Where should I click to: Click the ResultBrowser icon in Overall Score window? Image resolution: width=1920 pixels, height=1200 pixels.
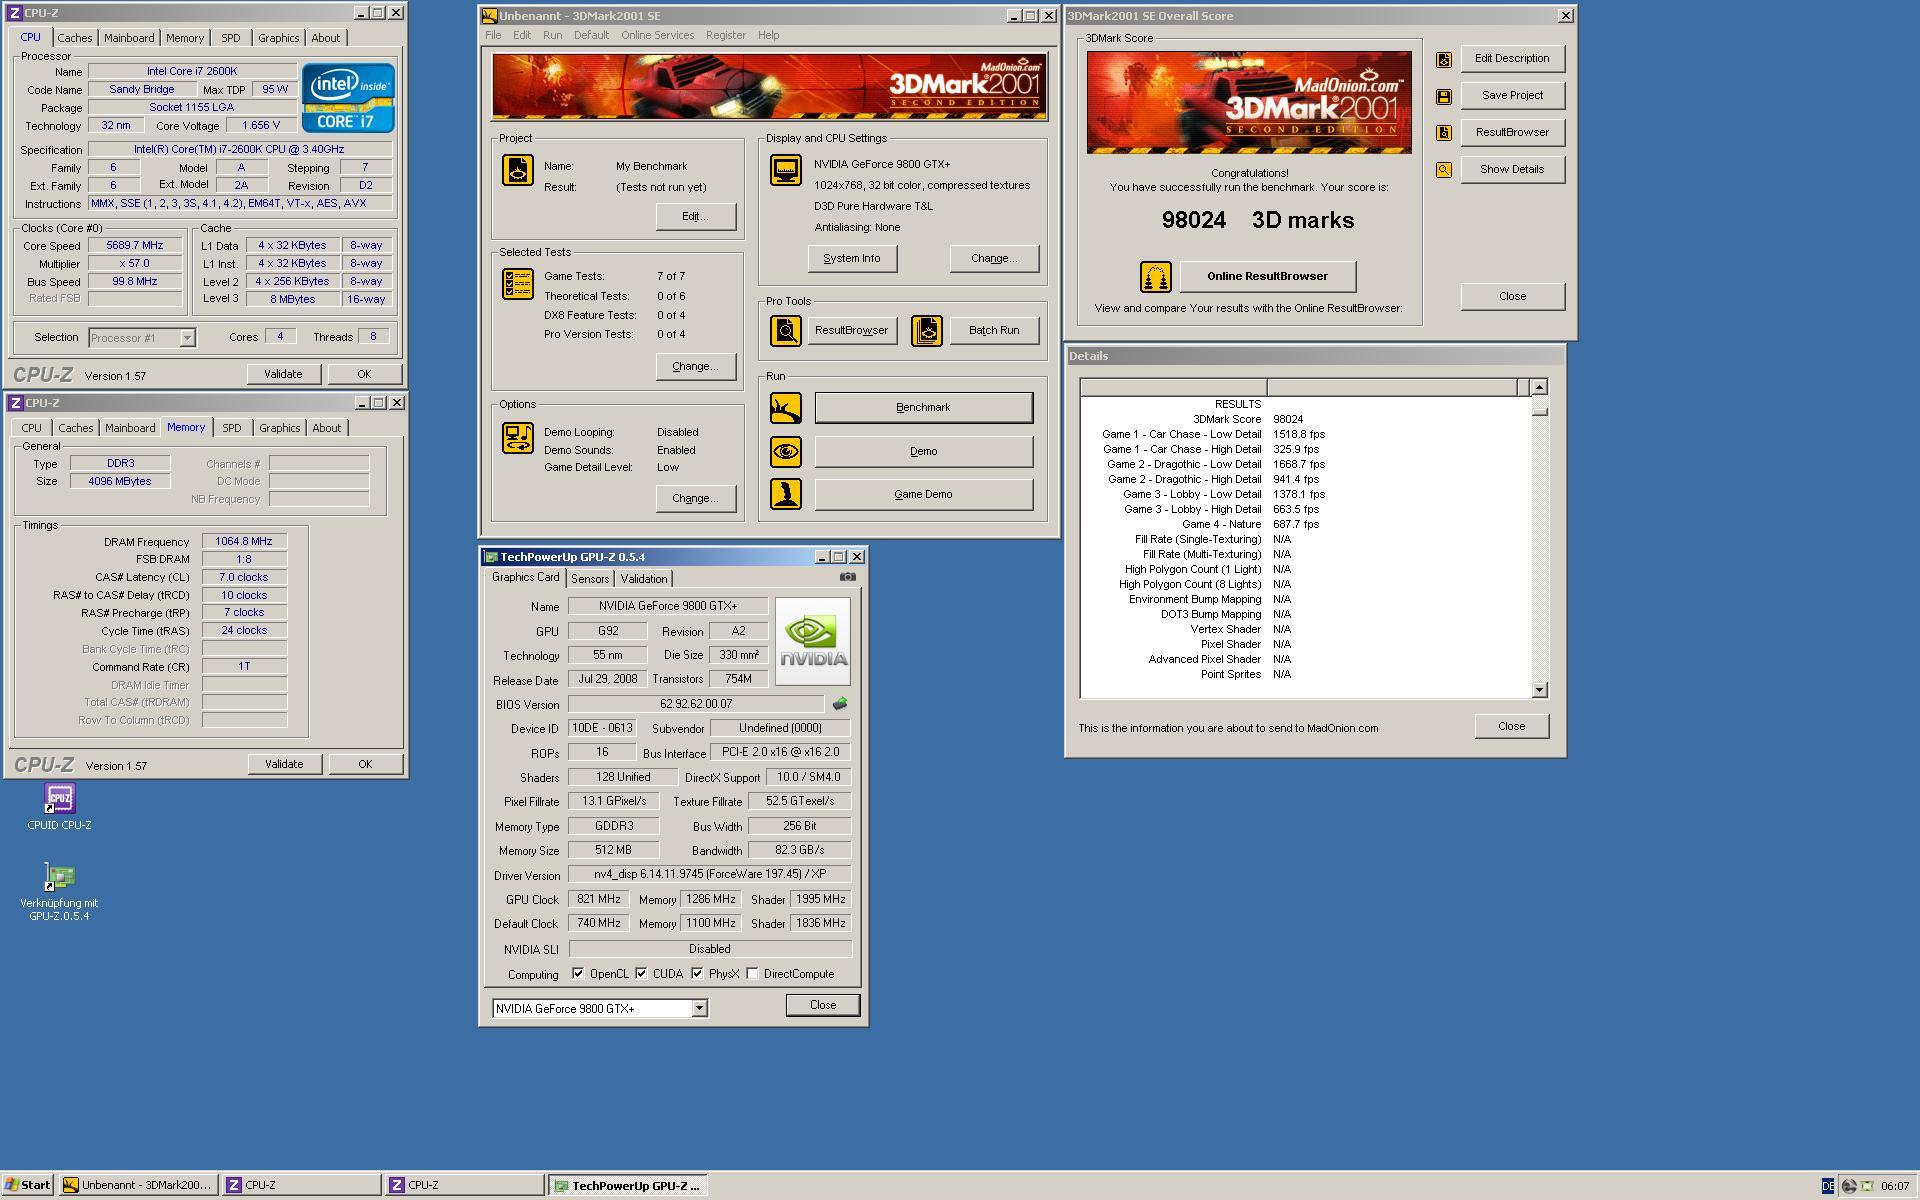(1443, 133)
